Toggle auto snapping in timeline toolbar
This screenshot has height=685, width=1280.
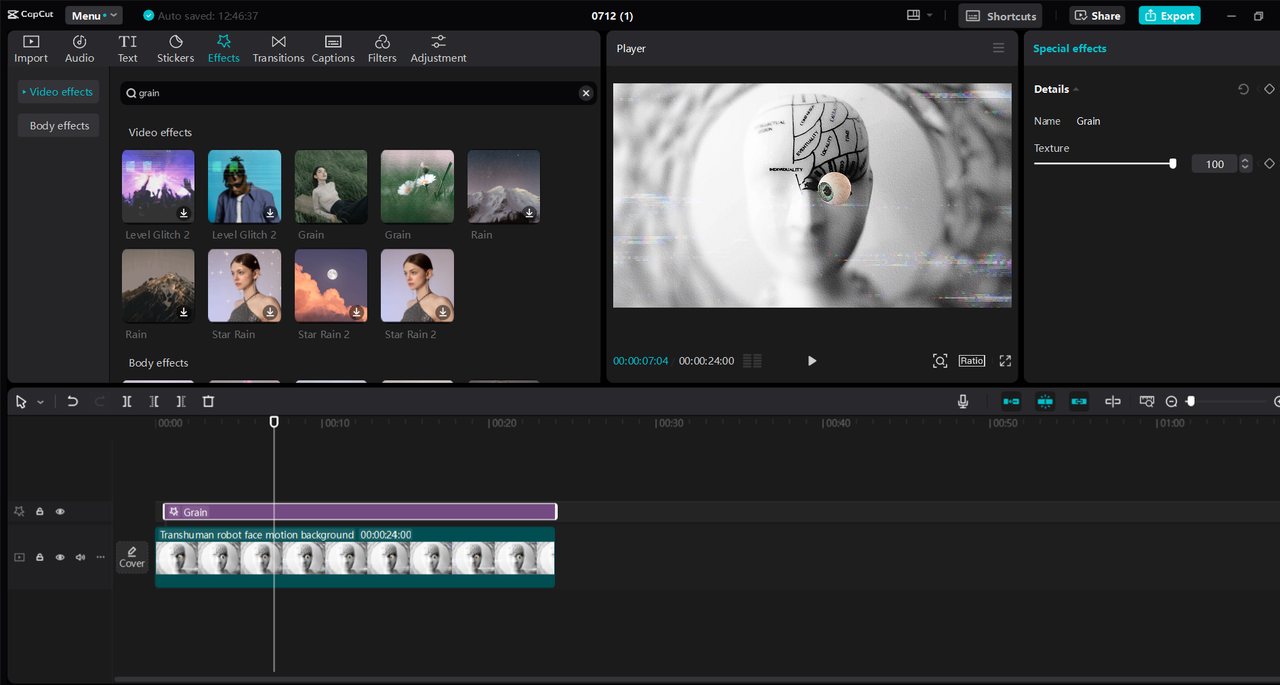(1045, 401)
